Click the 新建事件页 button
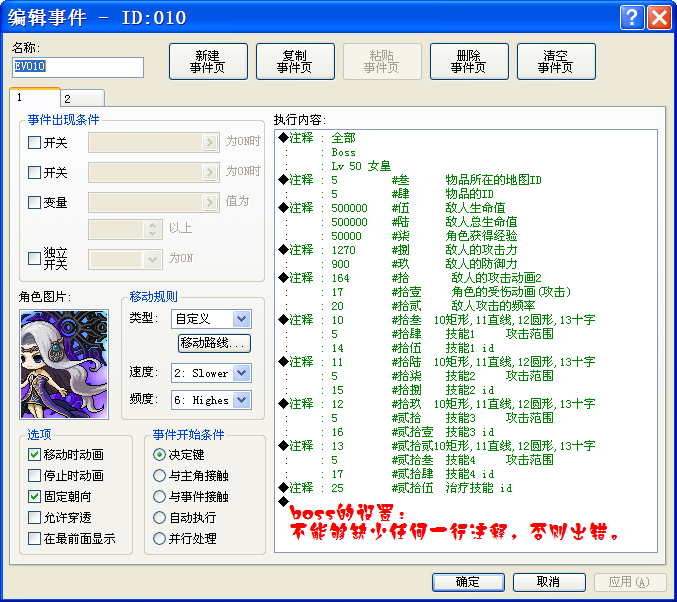Screen dimensions: 677x602 click(208, 61)
